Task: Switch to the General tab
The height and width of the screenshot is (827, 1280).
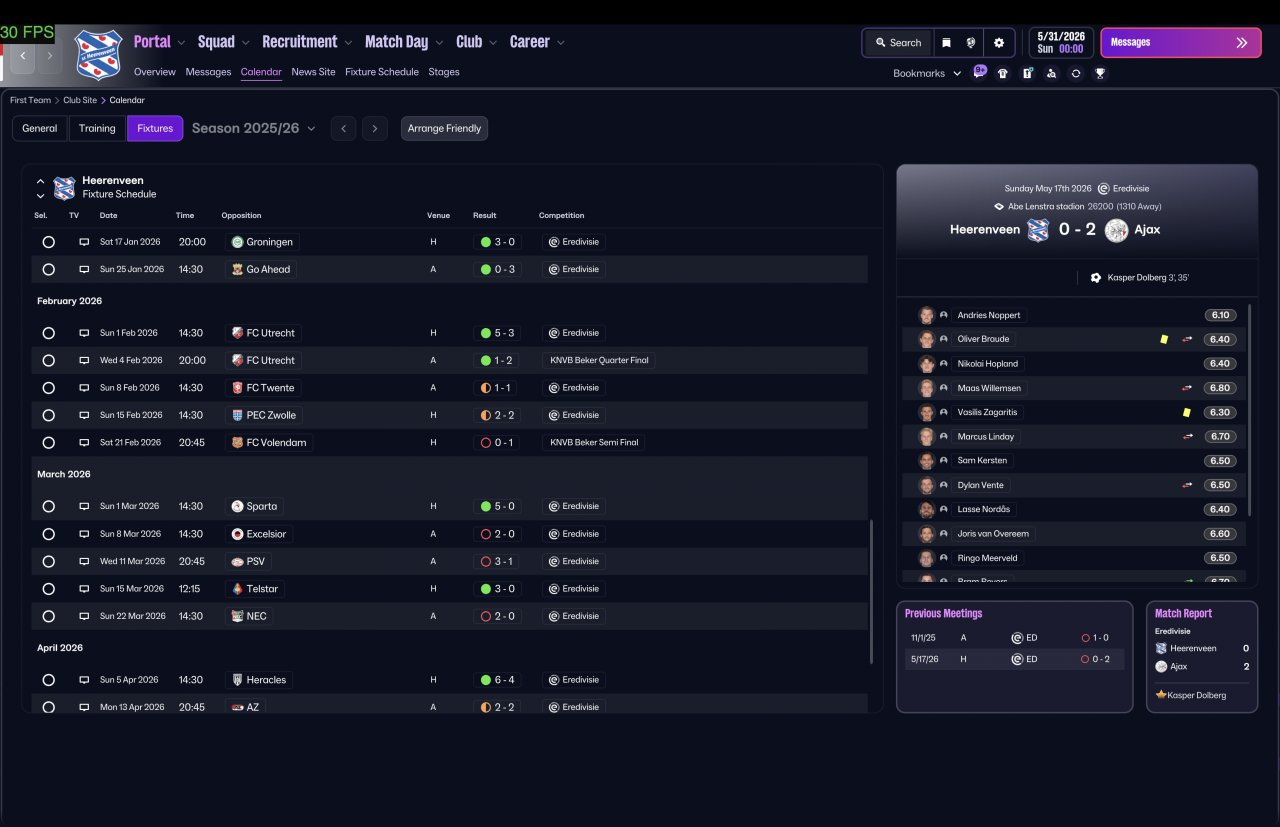Action: pos(40,128)
